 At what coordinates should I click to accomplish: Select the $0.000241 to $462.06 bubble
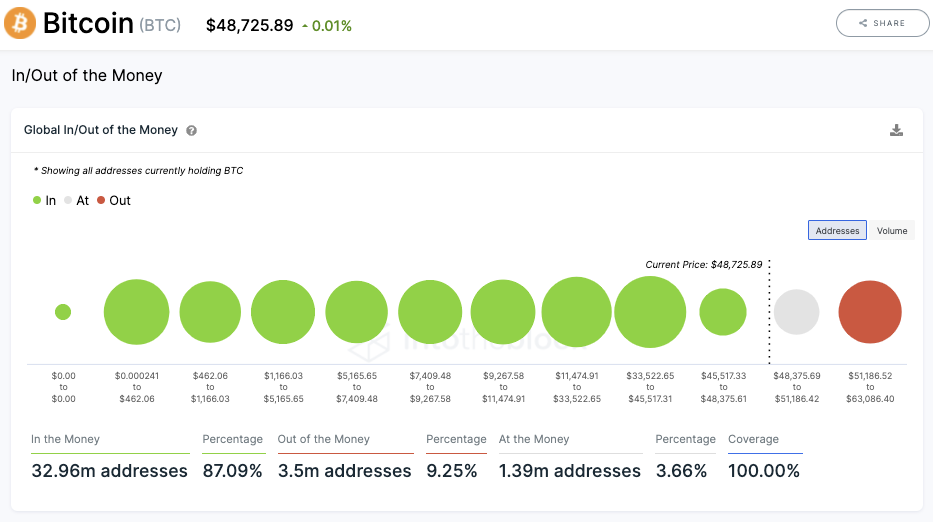tap(136, 312)
